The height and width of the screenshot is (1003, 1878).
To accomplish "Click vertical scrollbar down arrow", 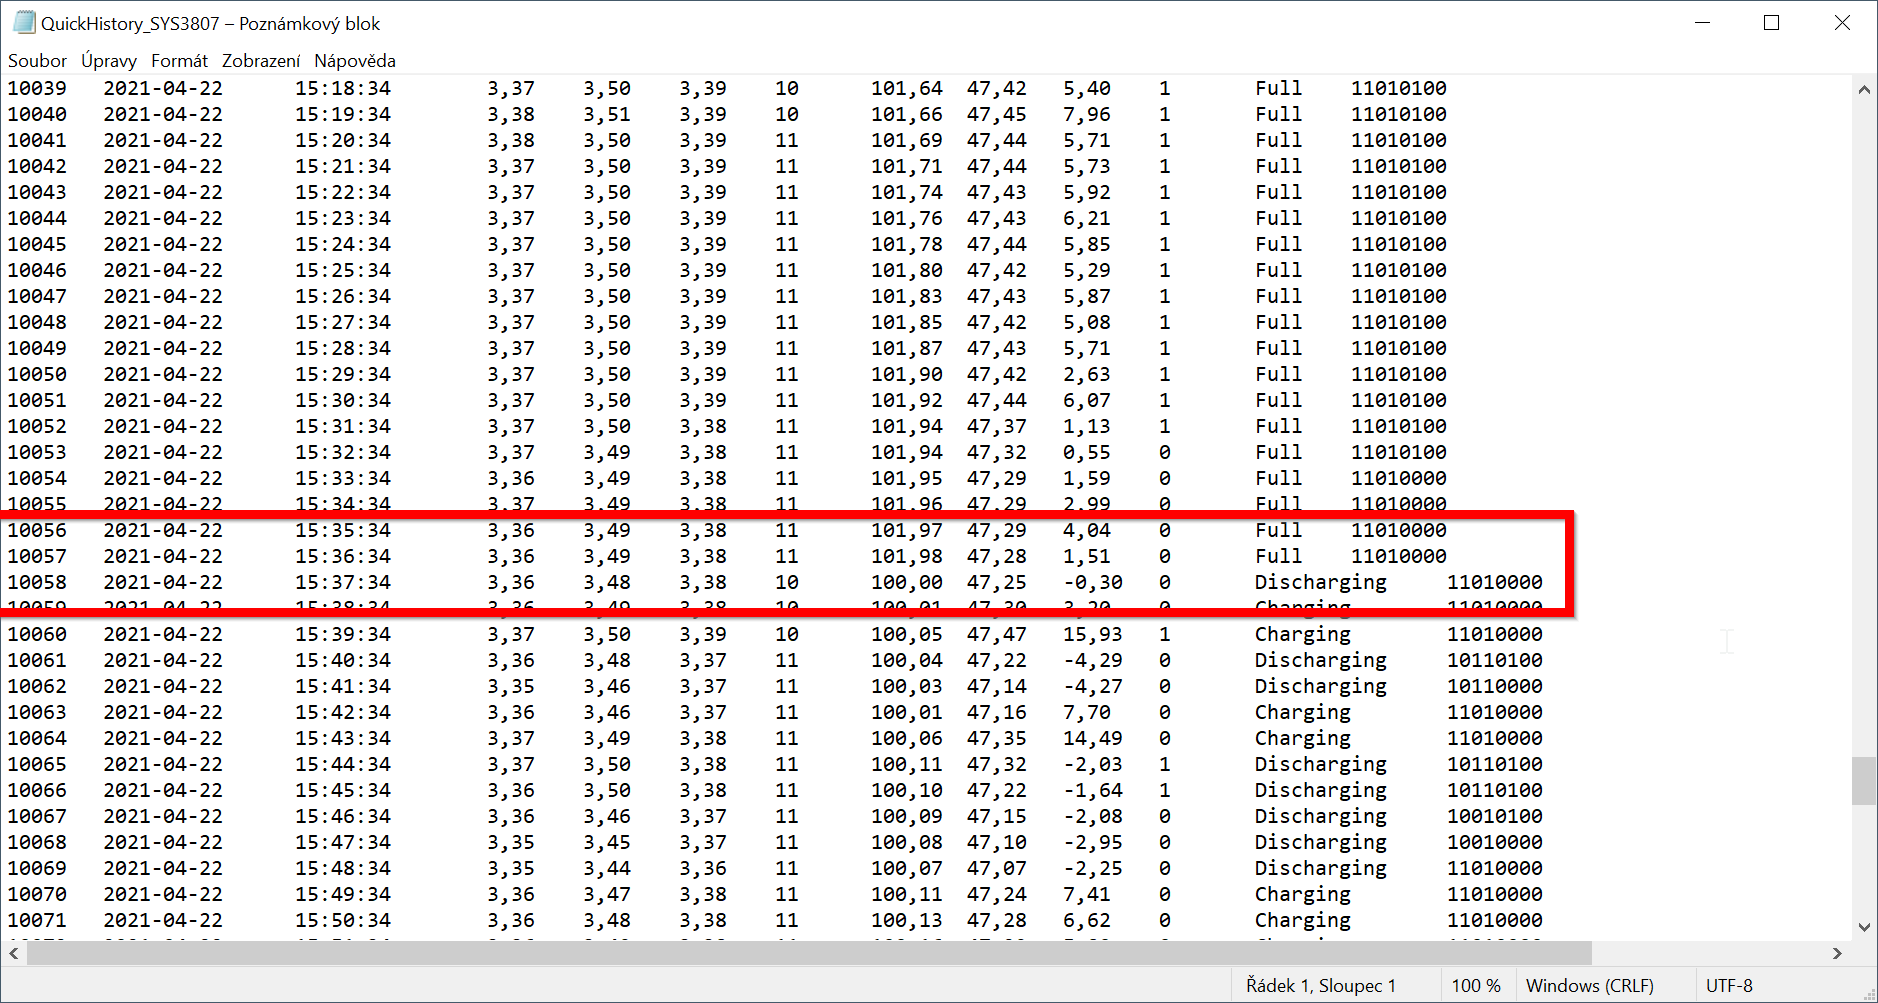I will click(1864, 927).
